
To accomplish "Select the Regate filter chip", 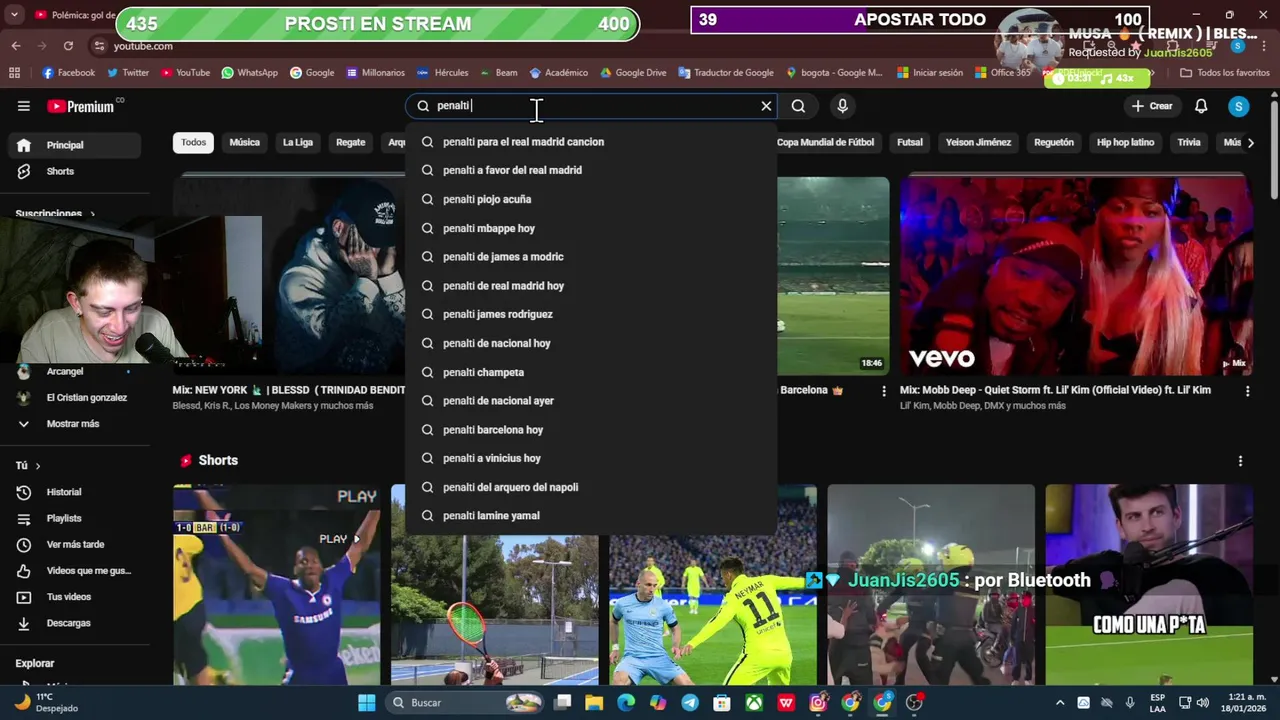I will (x=350, y=142).
